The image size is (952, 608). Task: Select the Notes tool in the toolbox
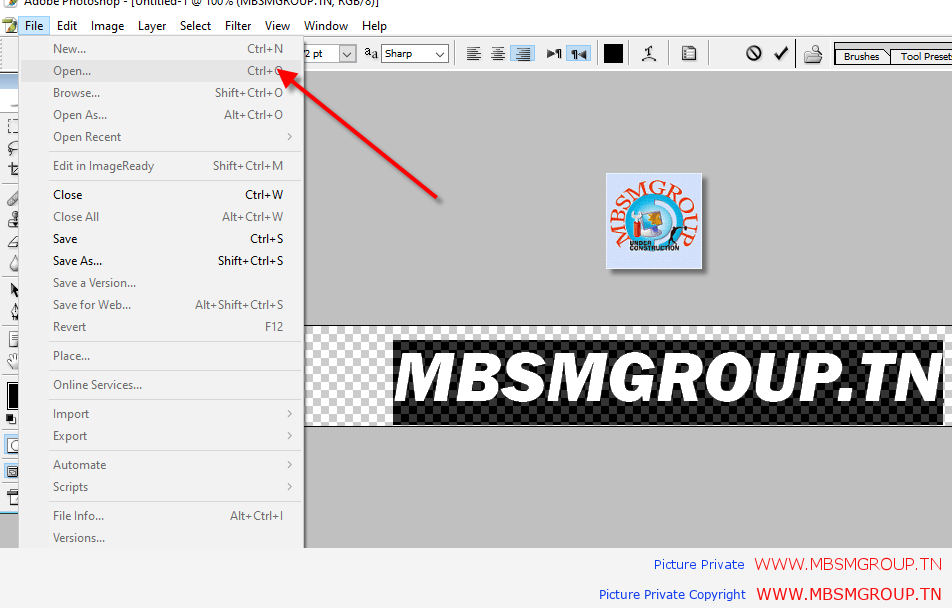[x=12, y=339]
